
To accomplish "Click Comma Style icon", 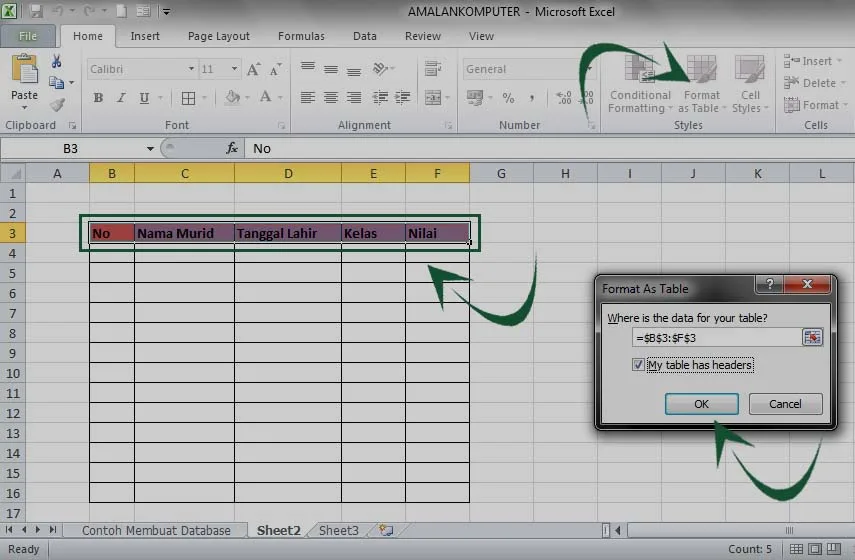I will 532,98.
